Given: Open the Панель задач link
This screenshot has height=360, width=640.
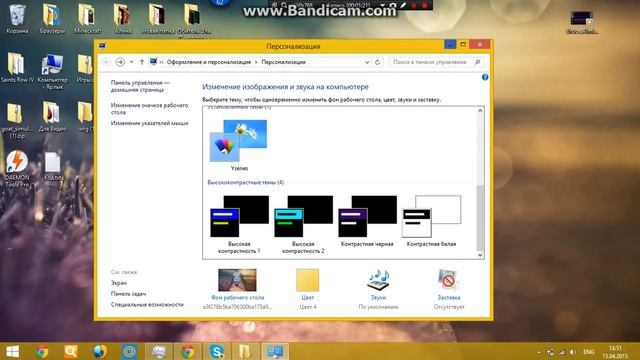Looking at the screenshot, I should [128, 293].
